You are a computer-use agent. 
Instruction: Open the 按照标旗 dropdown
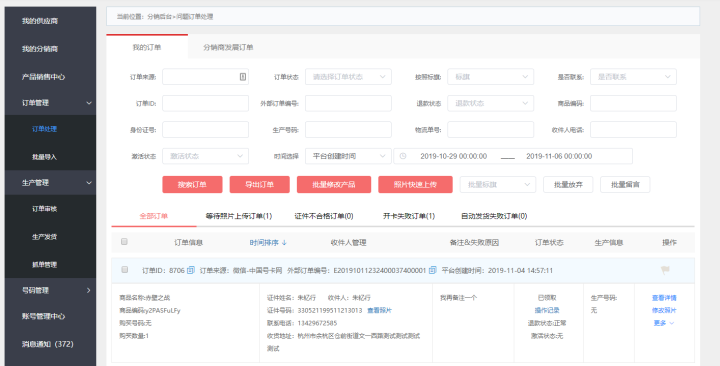(490, 77)
